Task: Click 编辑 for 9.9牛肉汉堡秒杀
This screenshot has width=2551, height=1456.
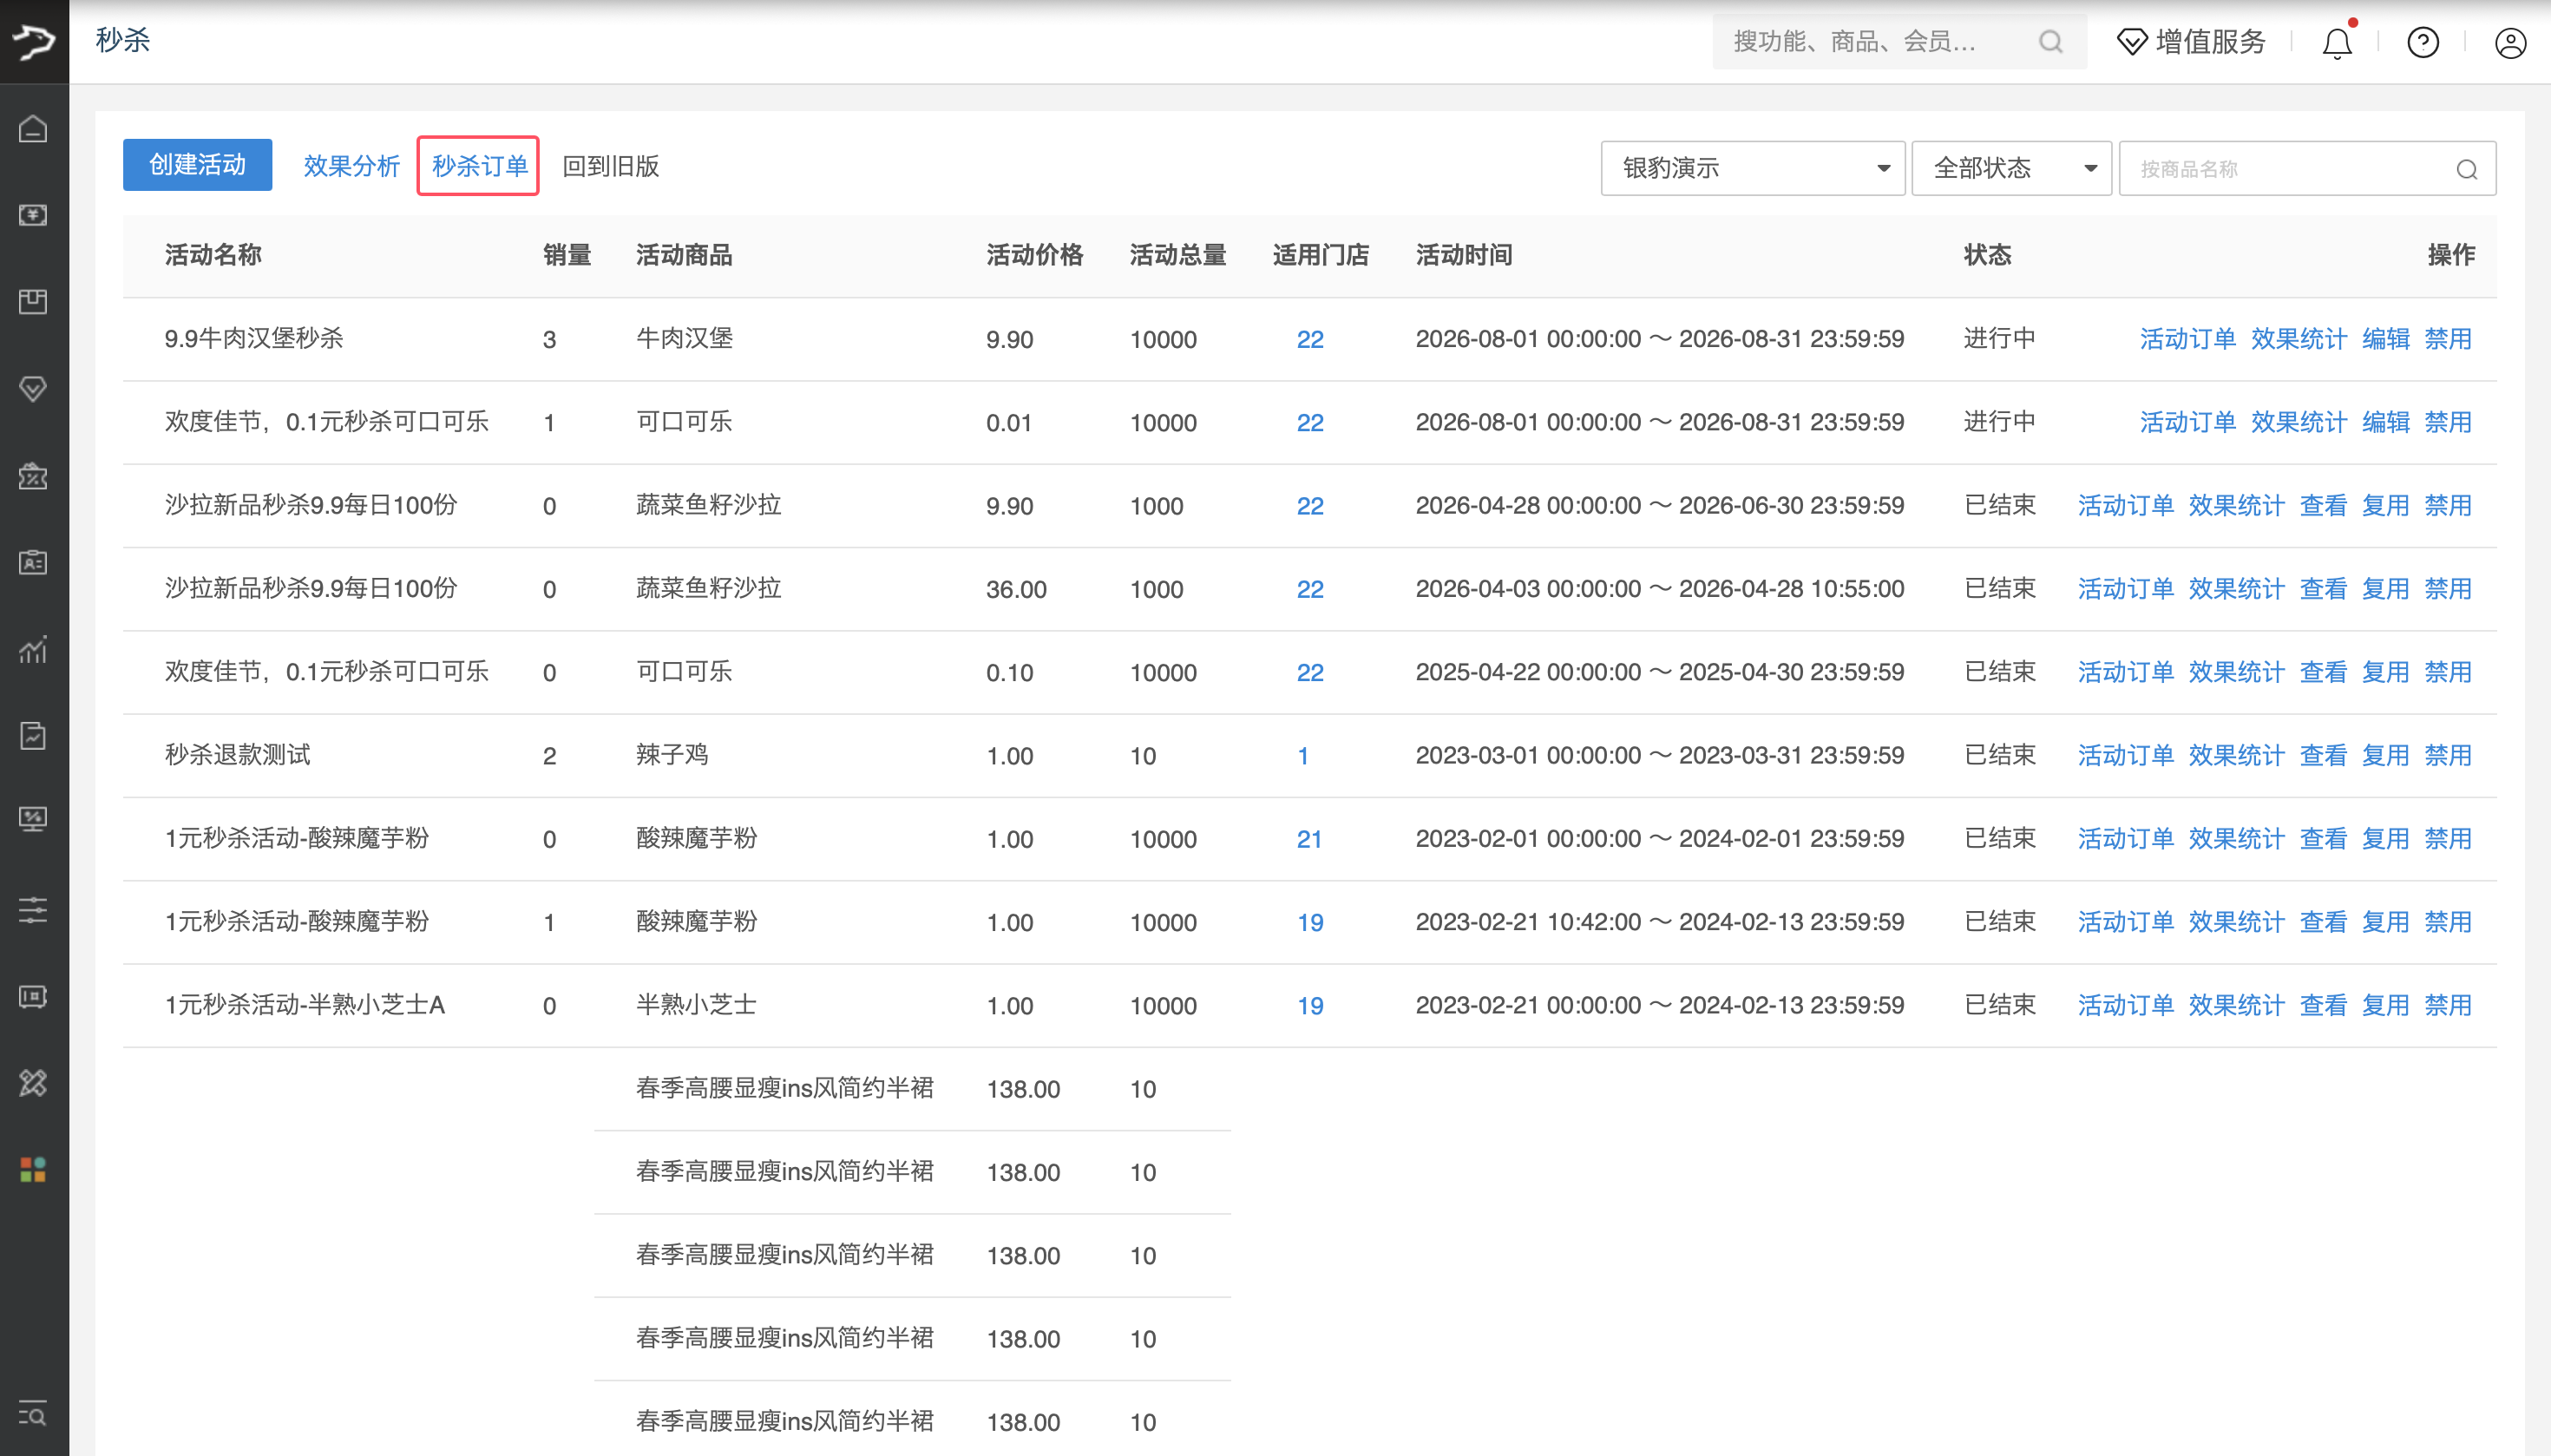Action: point(2385,339)
